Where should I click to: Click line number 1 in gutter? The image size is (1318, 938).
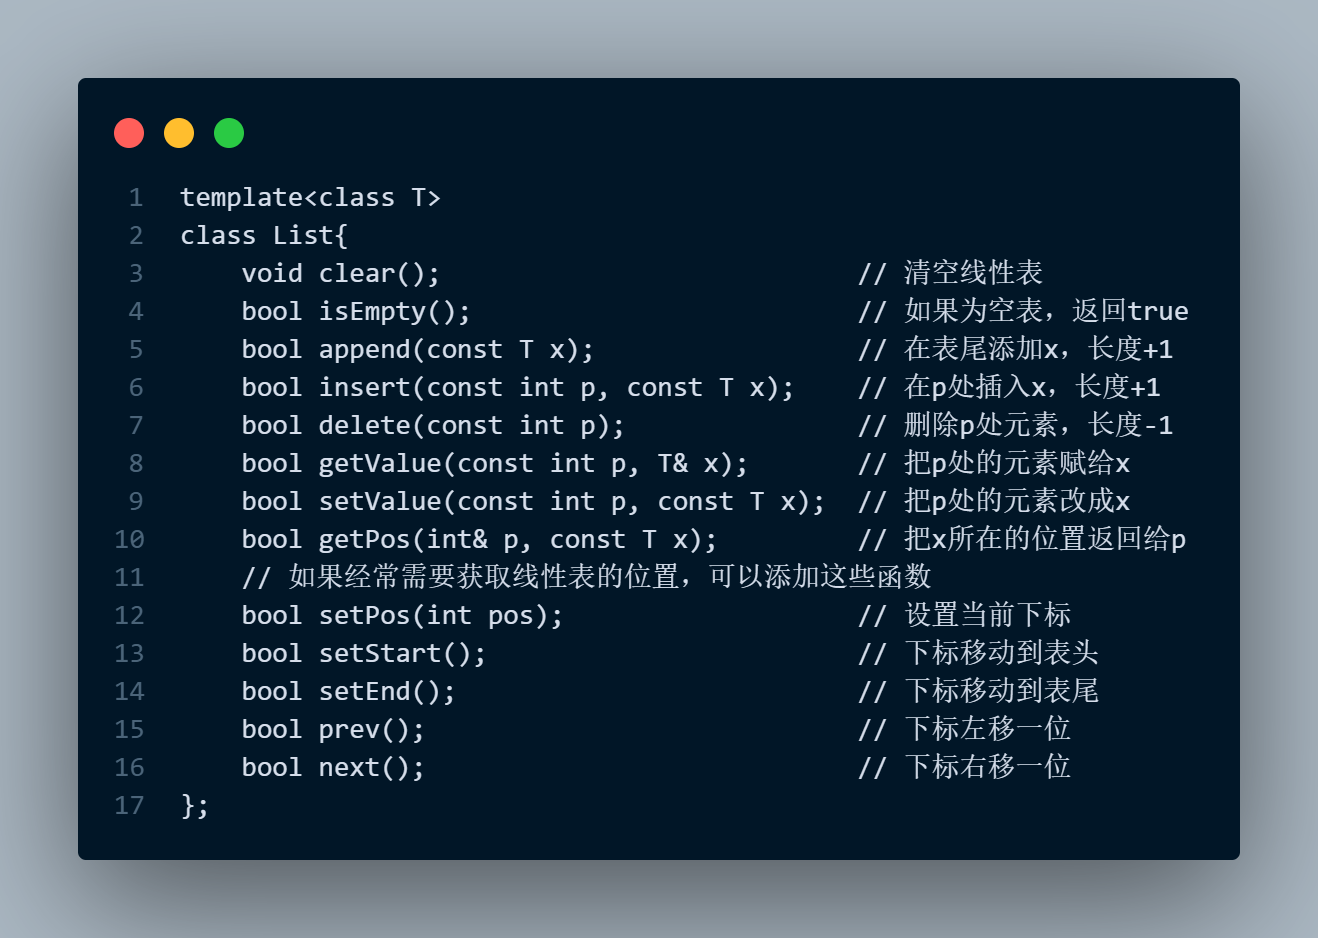coord(136,198)
